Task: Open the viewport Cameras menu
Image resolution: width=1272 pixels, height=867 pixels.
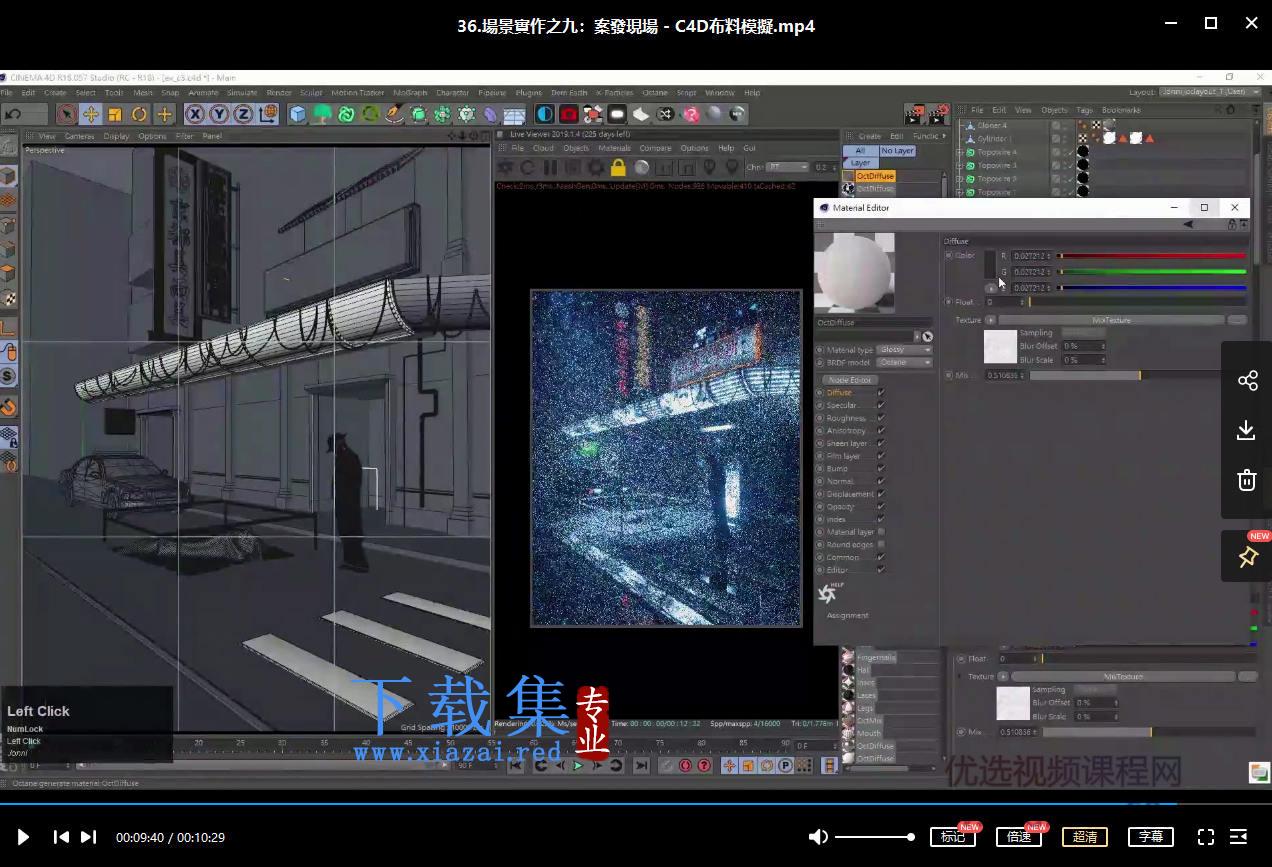Action: coord(79,136)
